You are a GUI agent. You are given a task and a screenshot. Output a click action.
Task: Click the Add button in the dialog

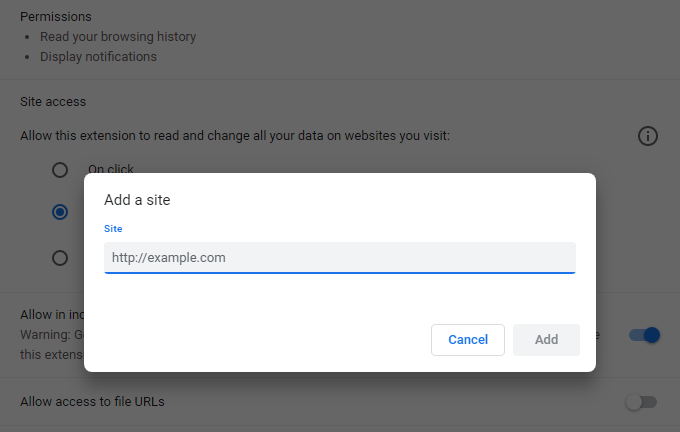pos(546,340)
